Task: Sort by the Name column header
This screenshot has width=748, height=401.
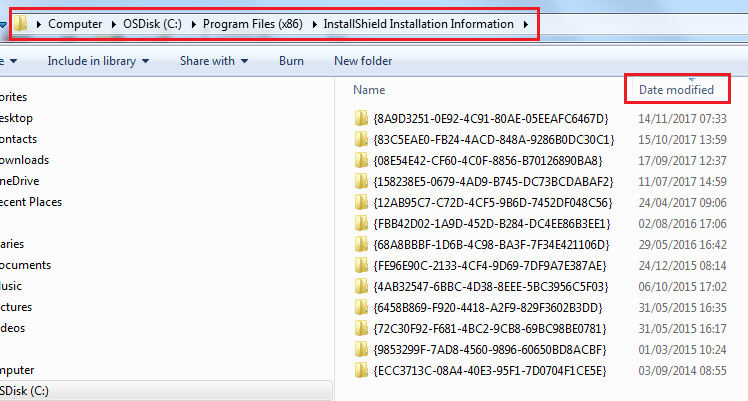Action: tap(369, 90)
